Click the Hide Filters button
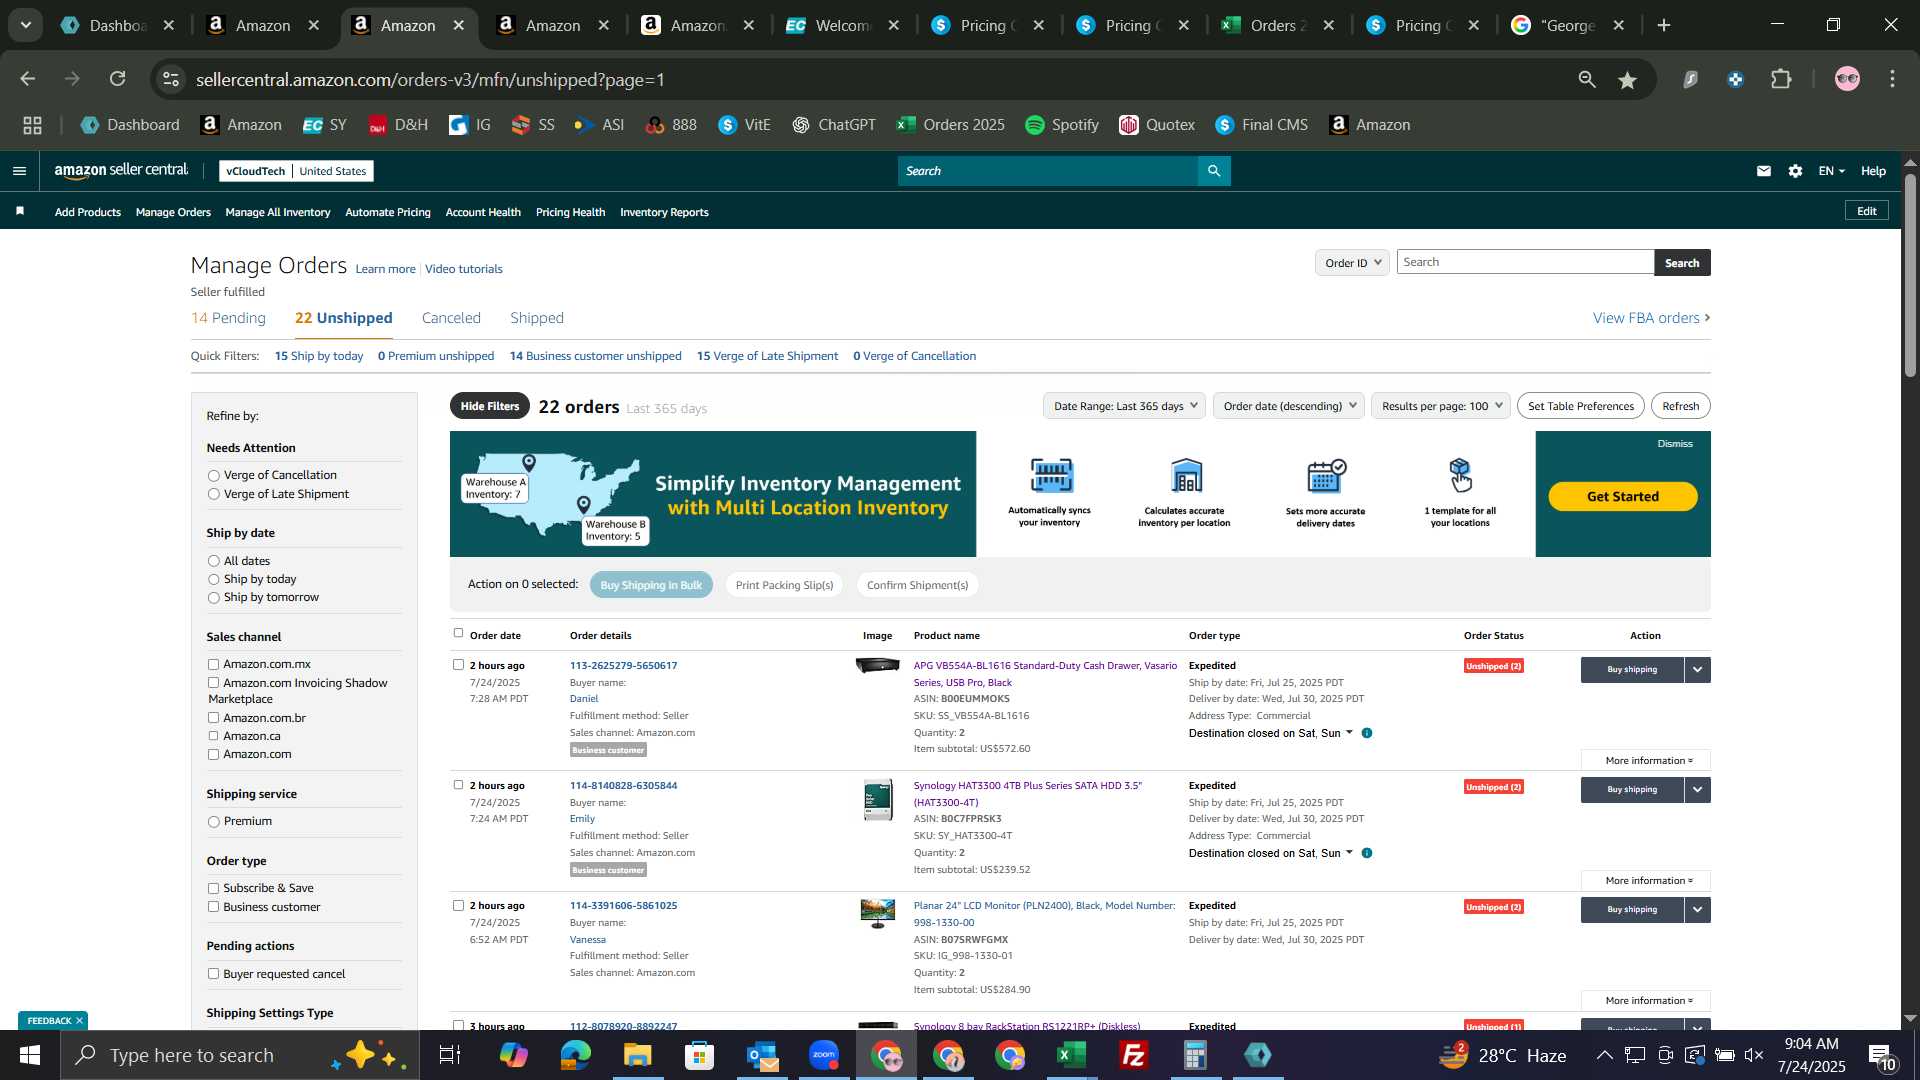 pyautogui.click(x=490, y=406)
